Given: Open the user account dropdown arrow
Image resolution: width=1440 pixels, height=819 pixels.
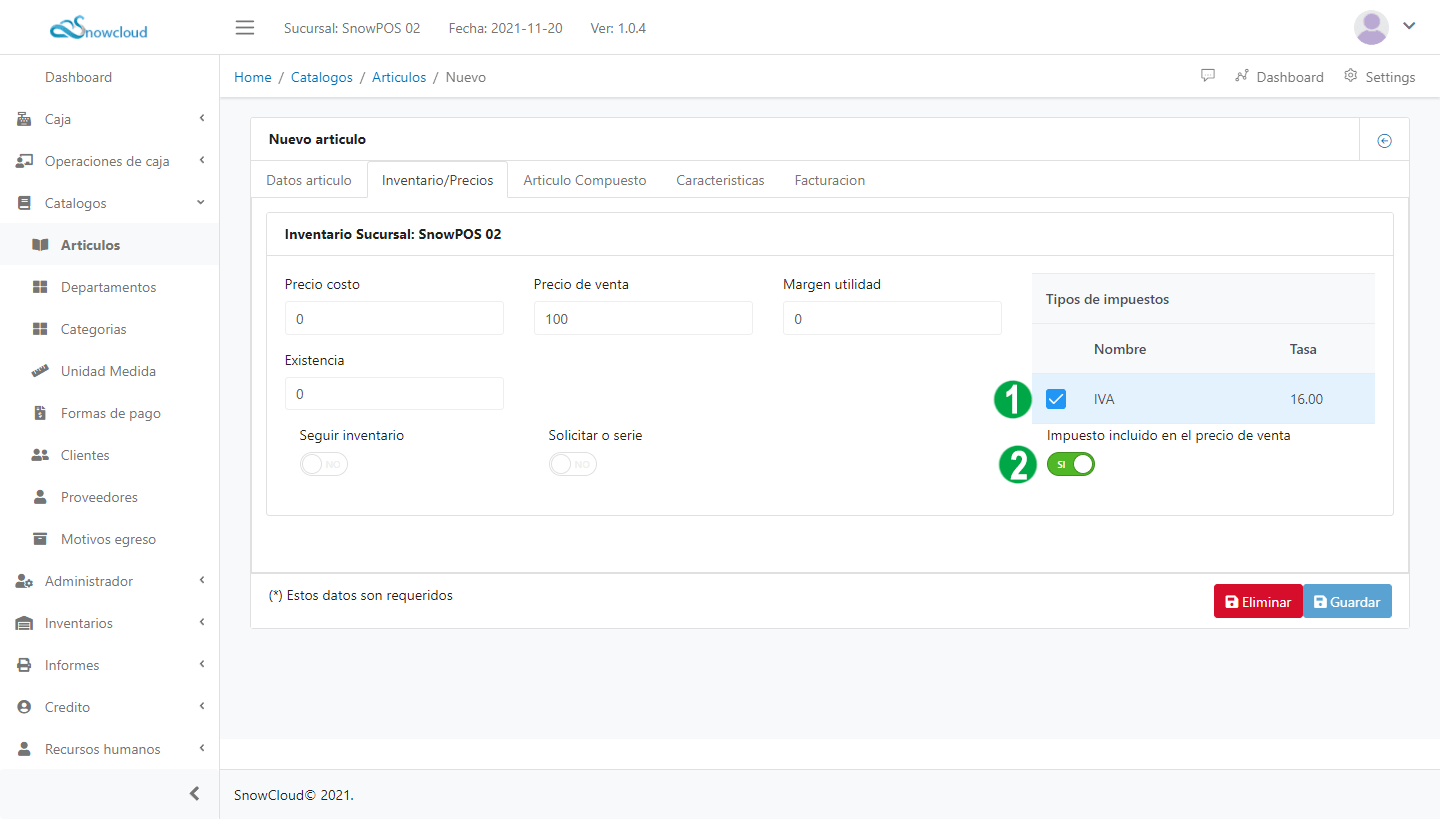Looking at the screenshot, I should [x=1409, y=27].
